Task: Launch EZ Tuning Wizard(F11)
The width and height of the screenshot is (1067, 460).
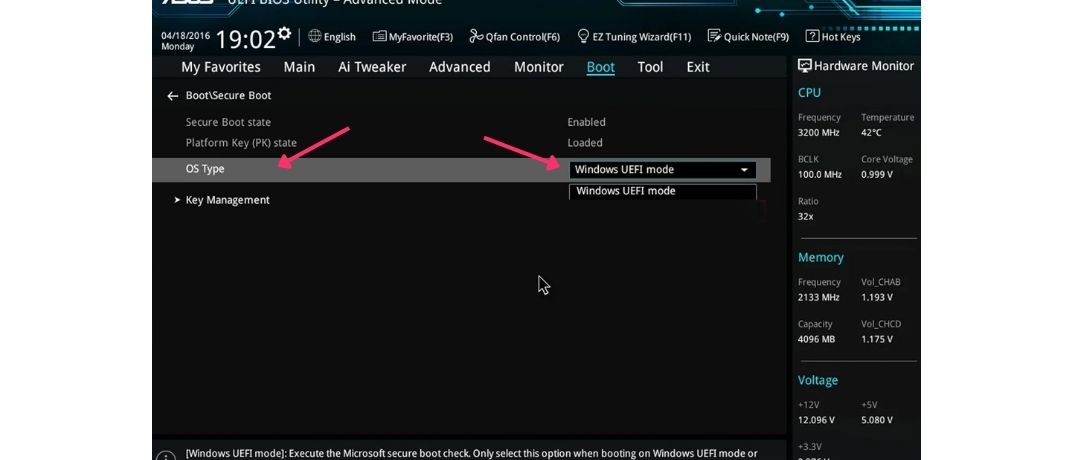Action: click(634, 37)
